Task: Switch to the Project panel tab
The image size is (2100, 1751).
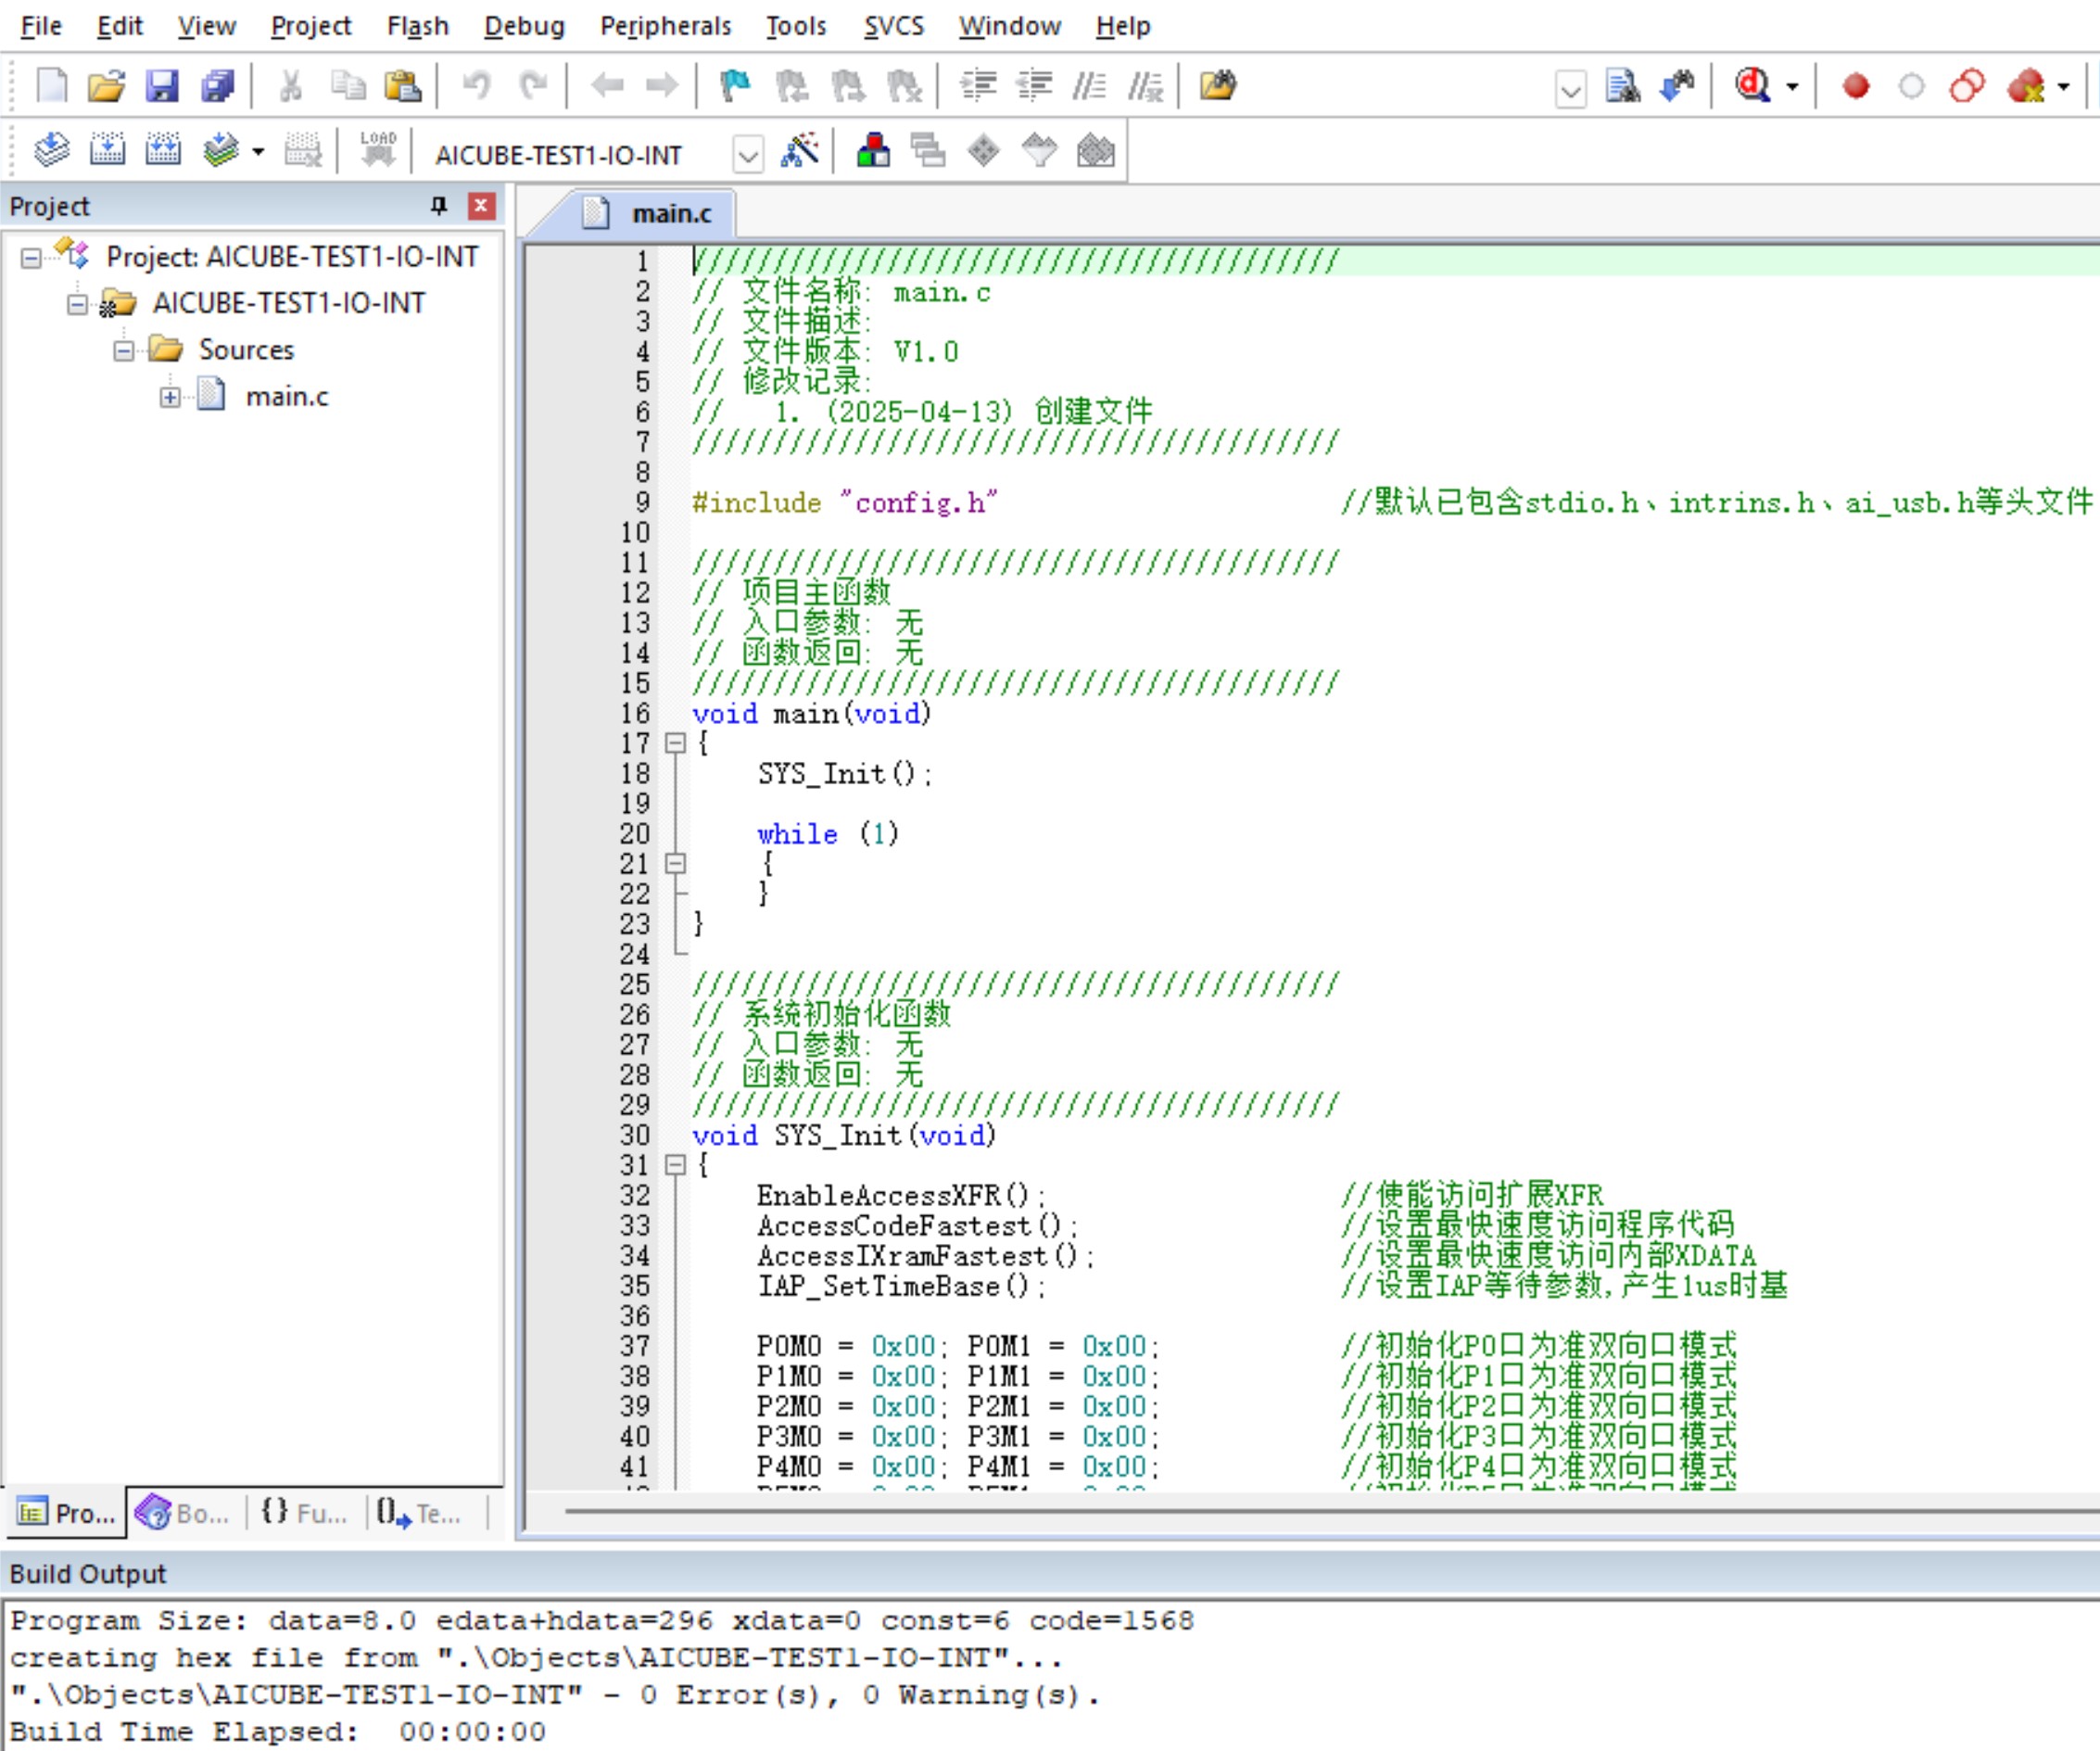Action: click(x=66, y=1513)
